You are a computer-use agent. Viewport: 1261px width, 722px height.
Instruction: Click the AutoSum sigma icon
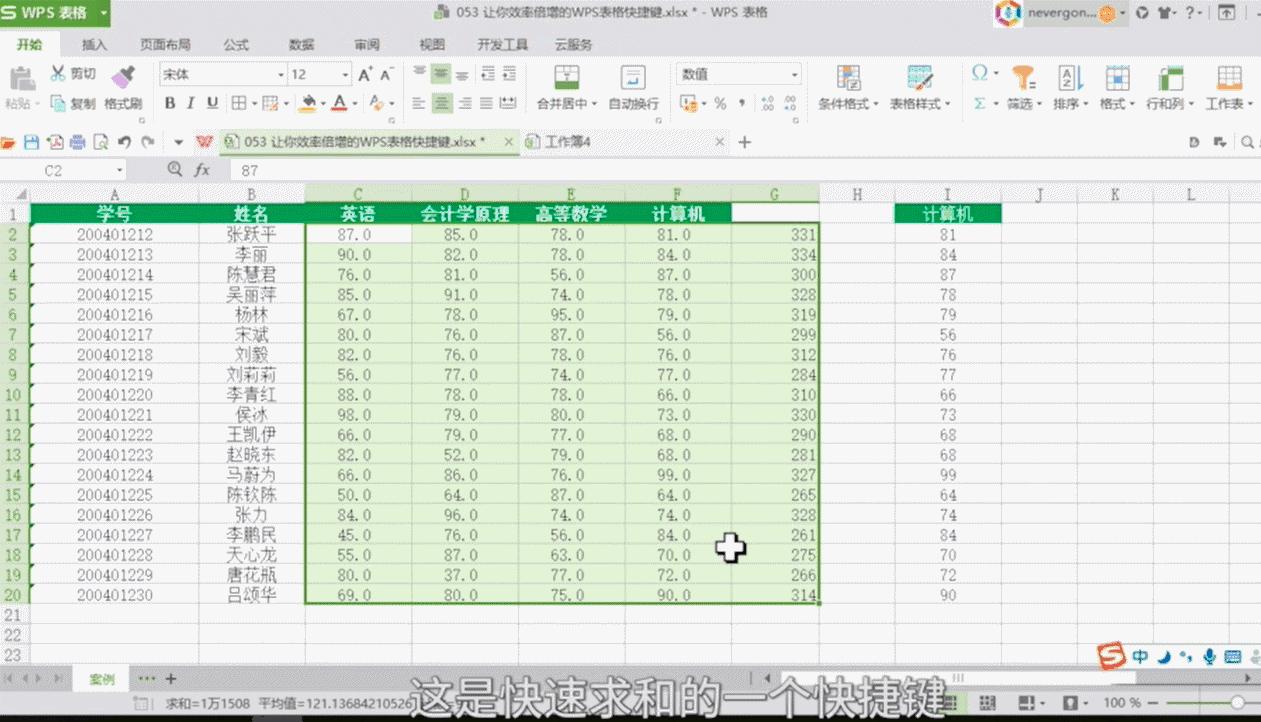(980, 103)
